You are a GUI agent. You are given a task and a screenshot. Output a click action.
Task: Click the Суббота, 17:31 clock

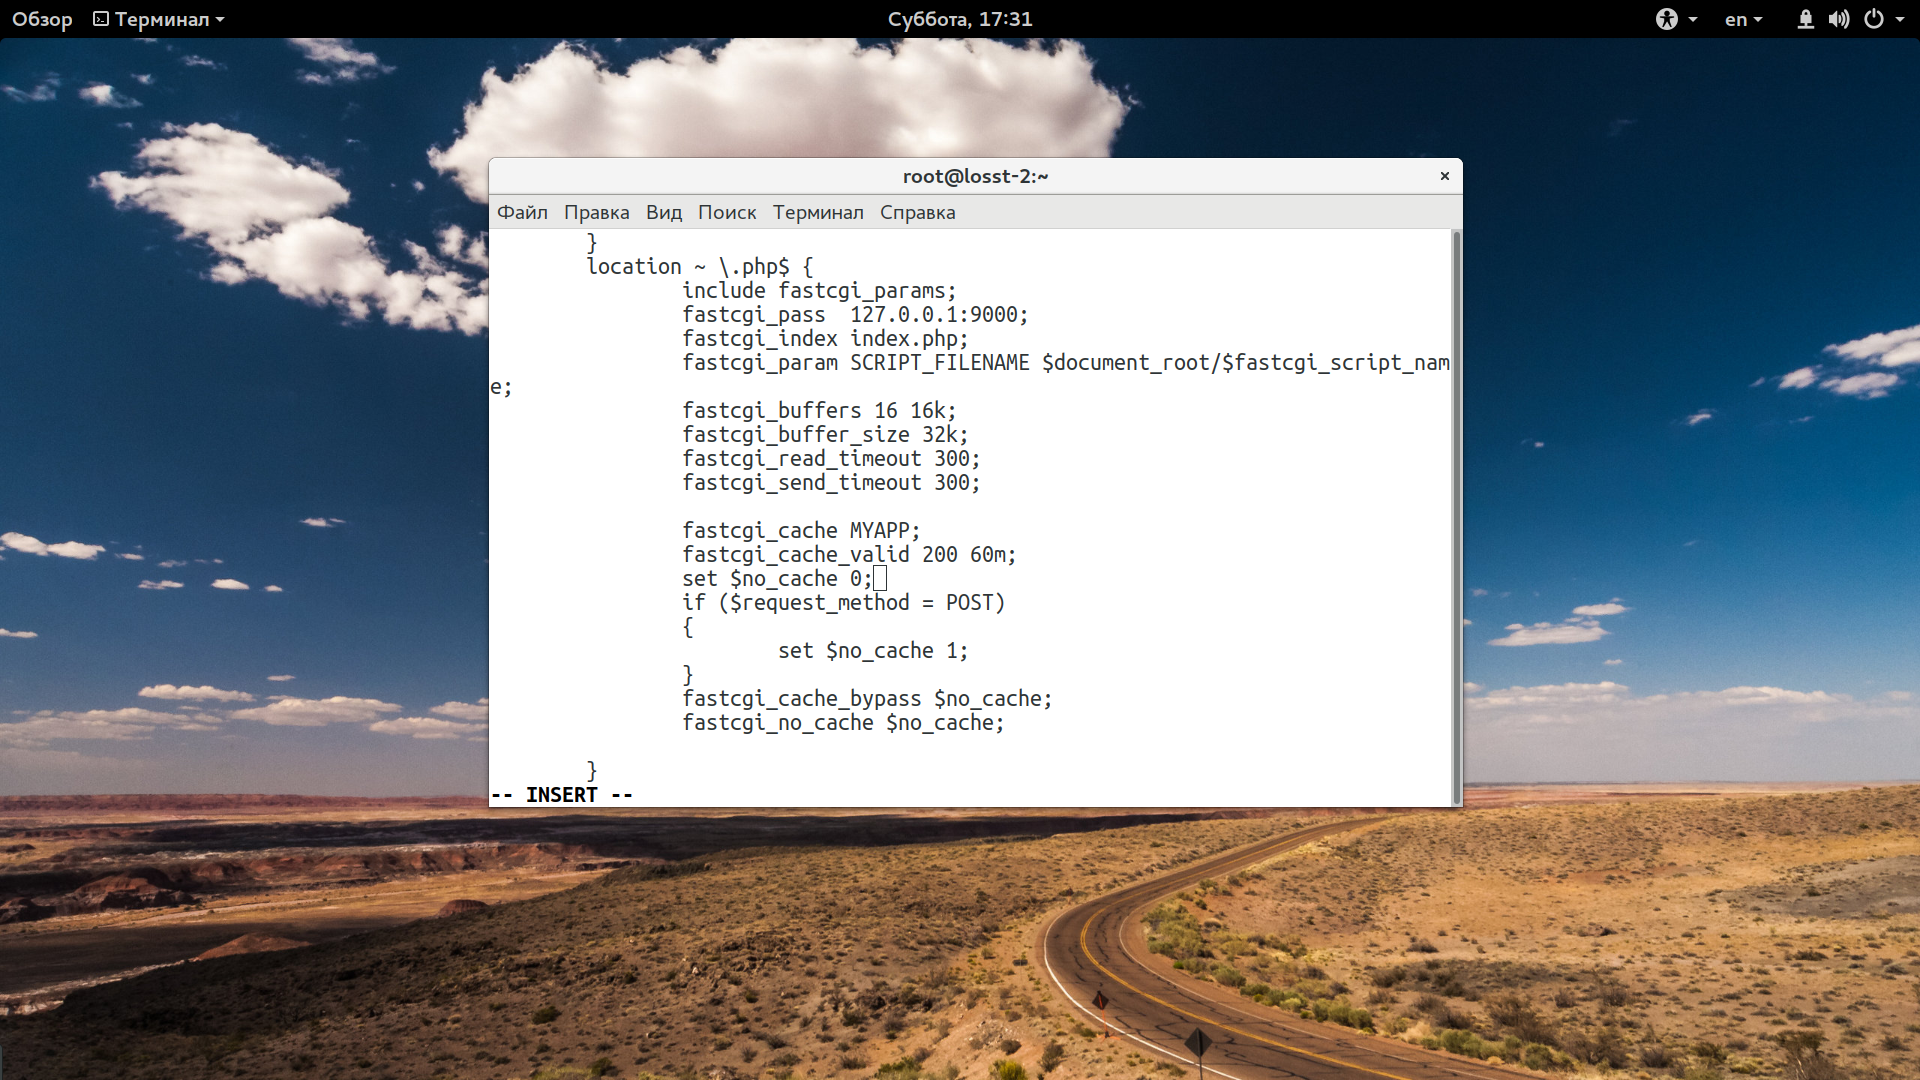[960, 19]
